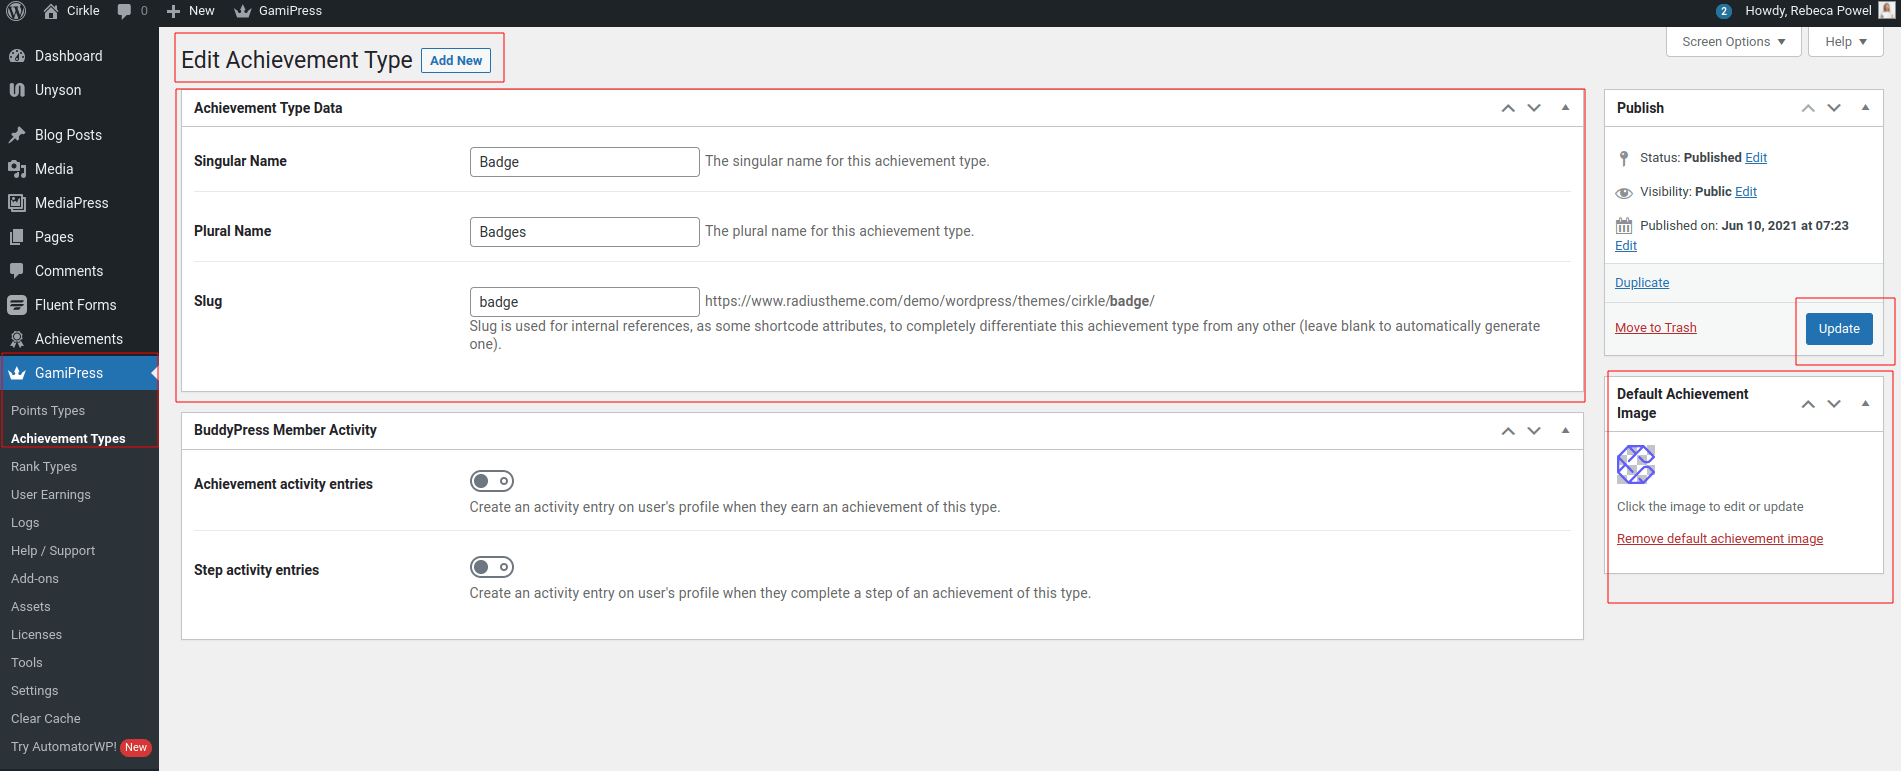The height and width of the screenshot is (771, 1901).
Task: Click Remove default achievement image link
Action: (1720, 539)
